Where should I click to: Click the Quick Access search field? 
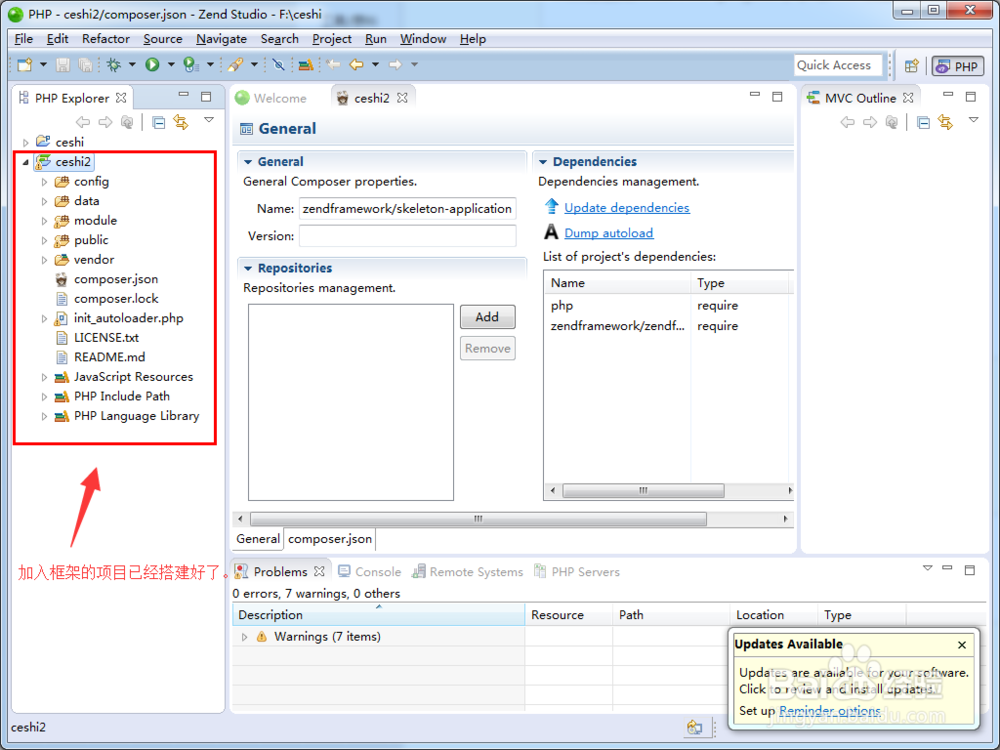tap(838, 65)
